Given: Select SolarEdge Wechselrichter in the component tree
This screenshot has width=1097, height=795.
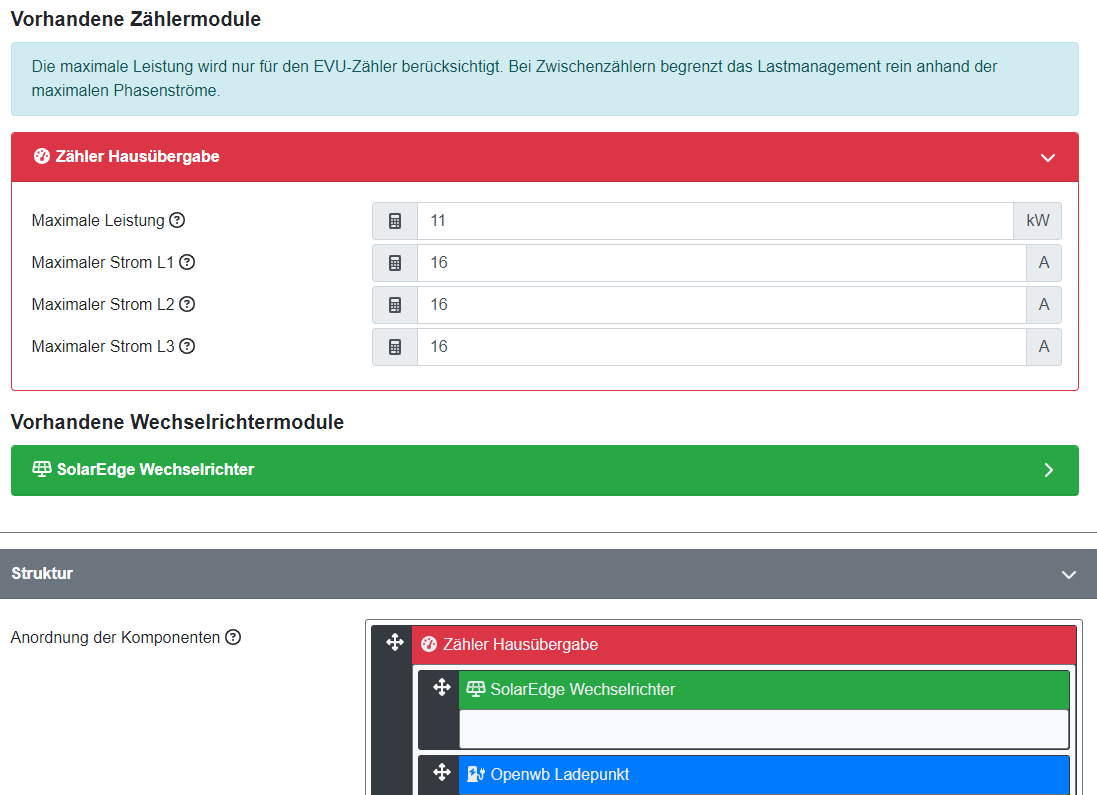Looking at the screenshot, I should pos(764,690).
